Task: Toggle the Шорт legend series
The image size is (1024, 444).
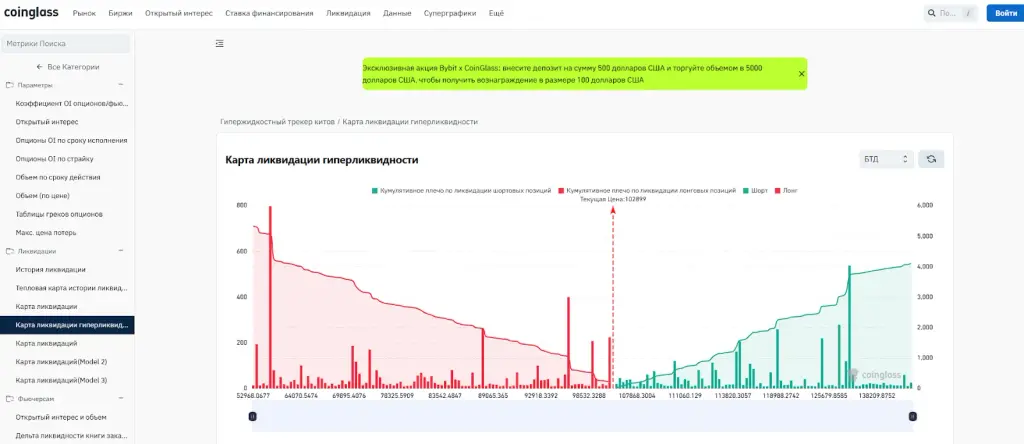Action: [x=755, y=191]
